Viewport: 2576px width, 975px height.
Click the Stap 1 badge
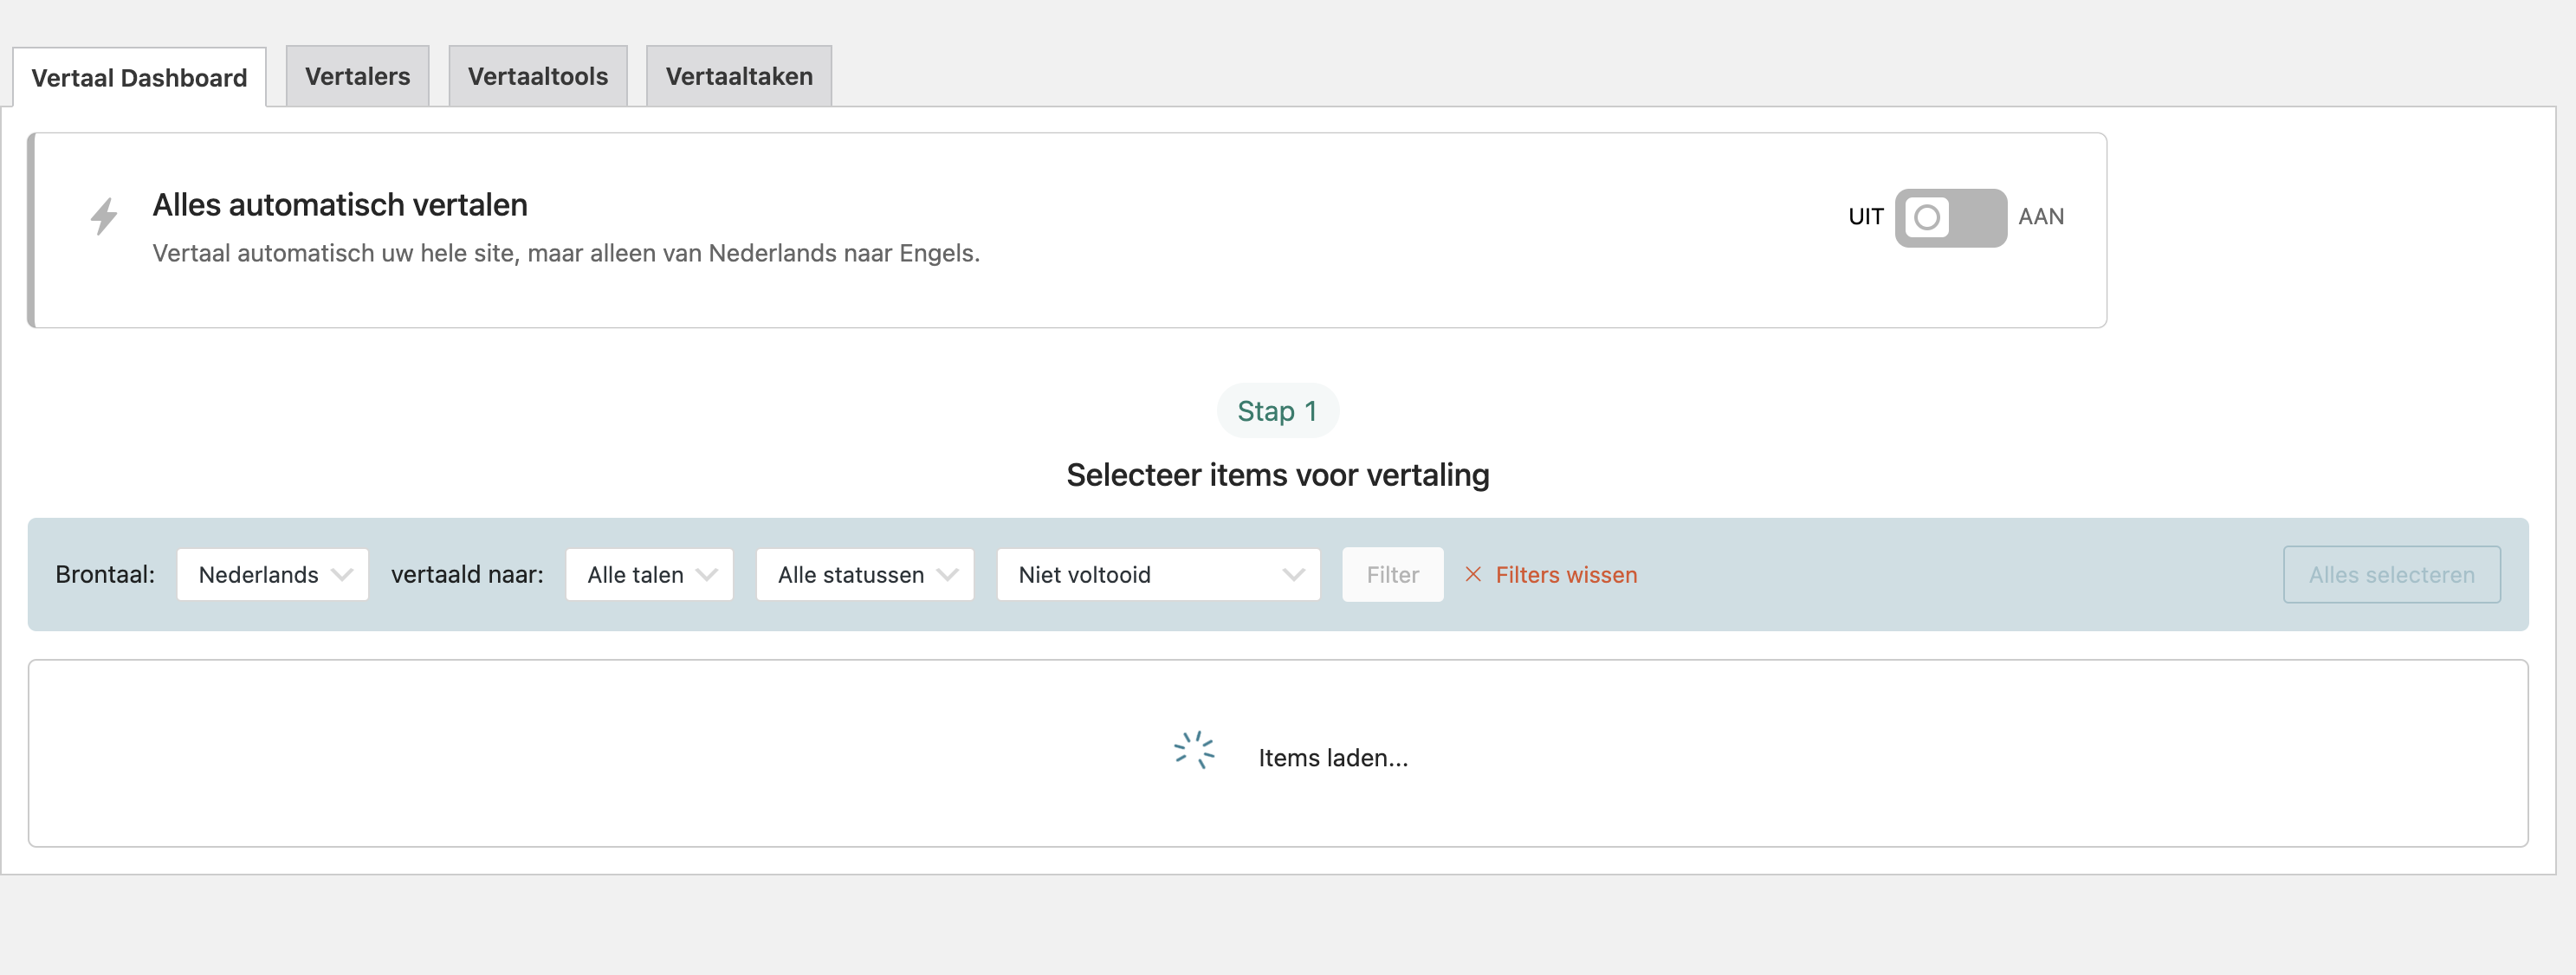1277,410
